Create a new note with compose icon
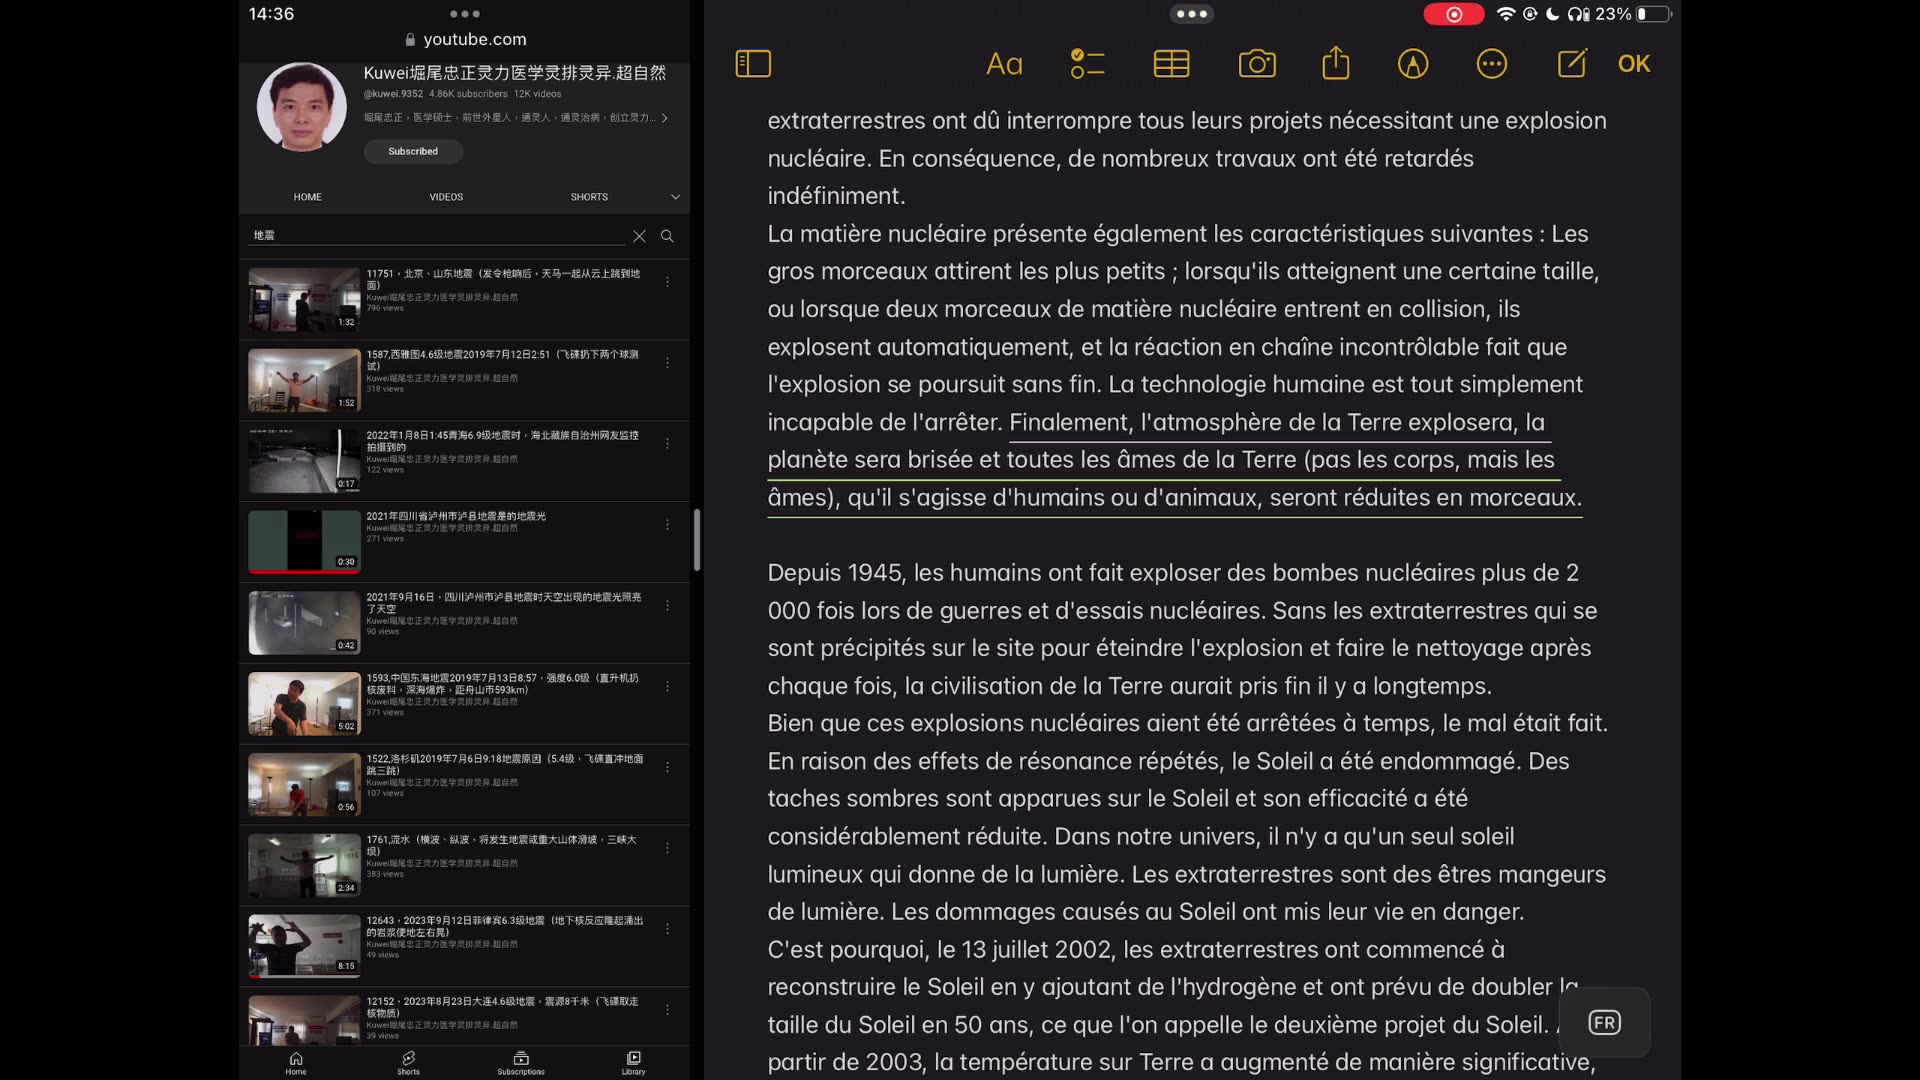This screenshot has height=1080, width=1920. point(1572,64)
